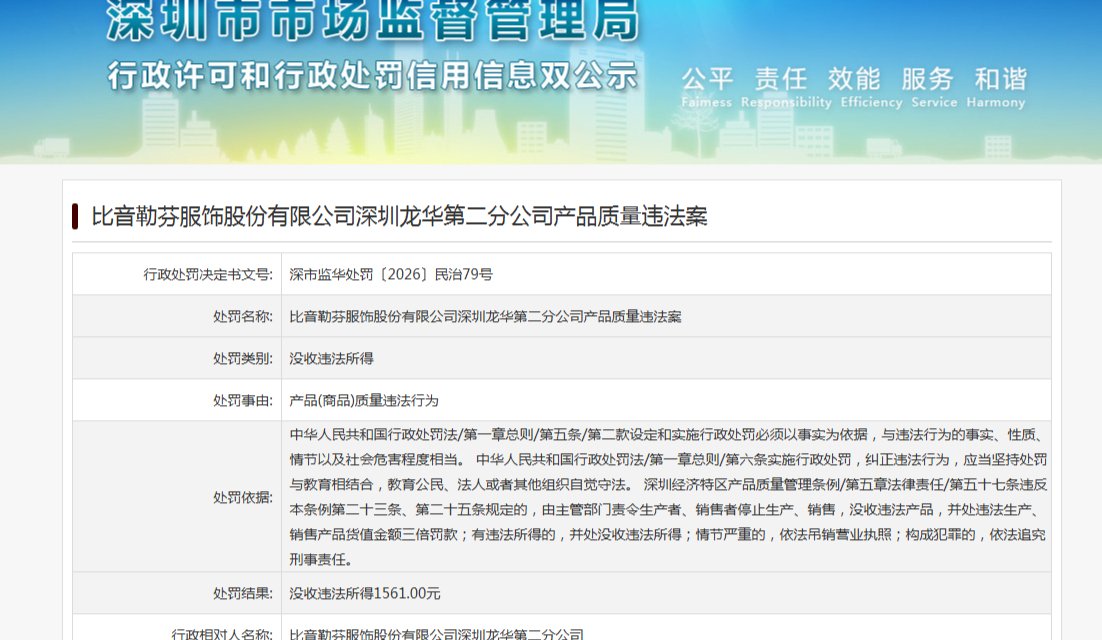The image size is (1102, 640).
Task: Click the 和谐 Harmony slogan text
Action: tap(996, 87)
